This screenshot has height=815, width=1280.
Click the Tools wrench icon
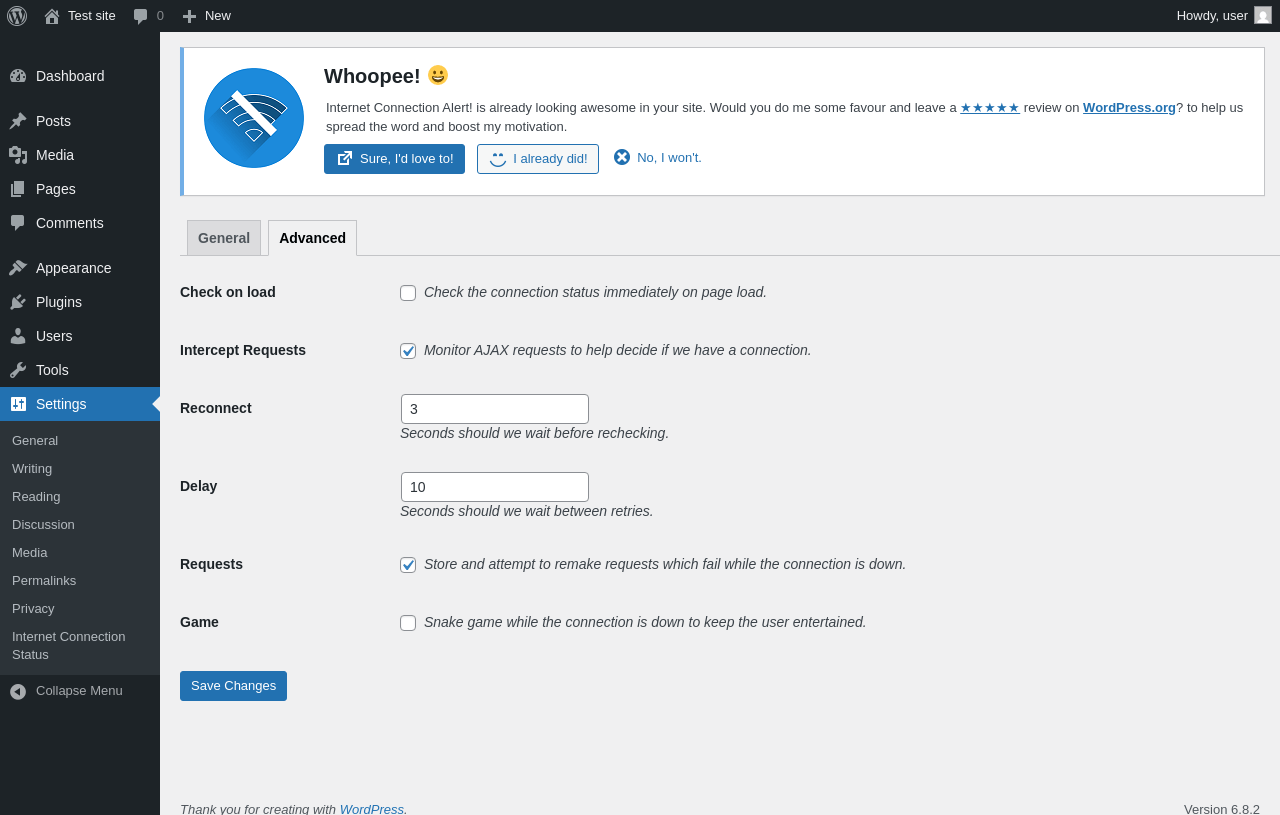pyautogui.click(x=18, y=370)
